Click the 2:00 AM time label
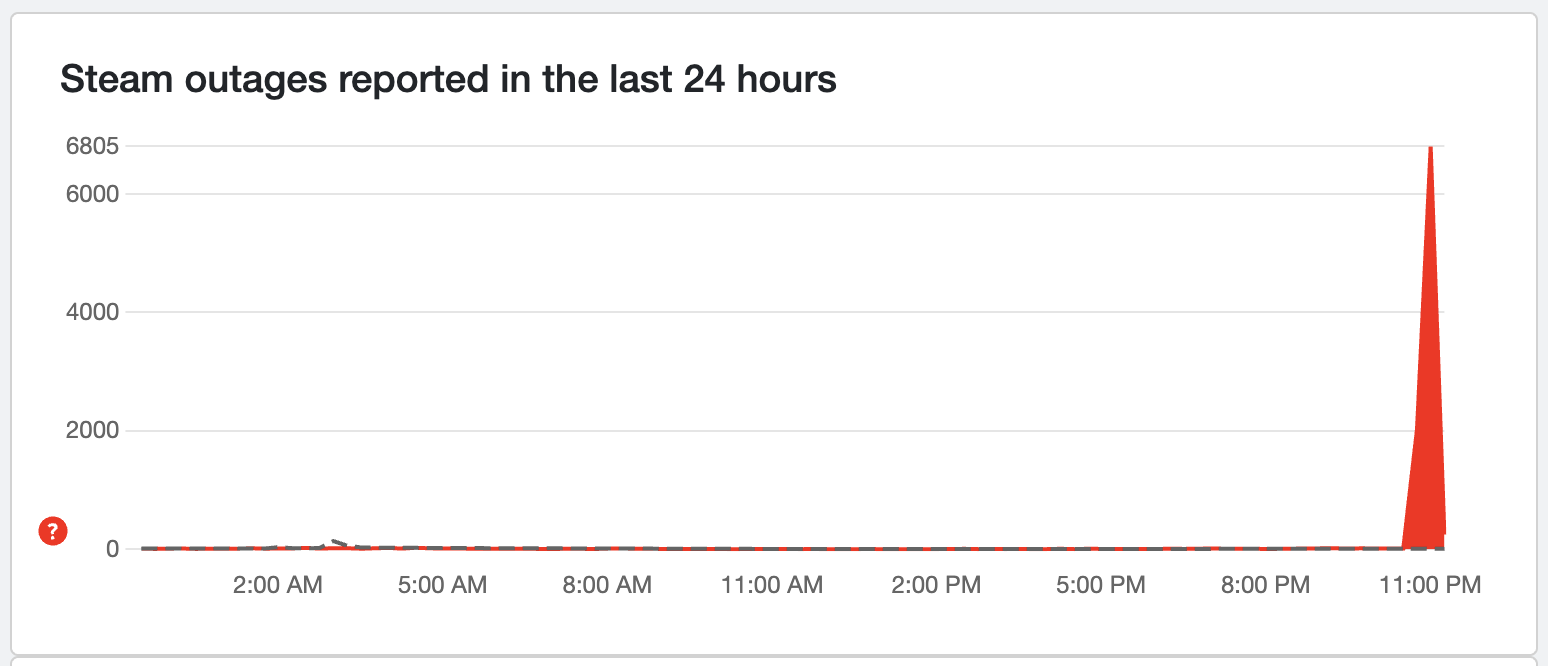Image resolution: width=1548 pixels, height=666 pixels. (x=277, y=586)
